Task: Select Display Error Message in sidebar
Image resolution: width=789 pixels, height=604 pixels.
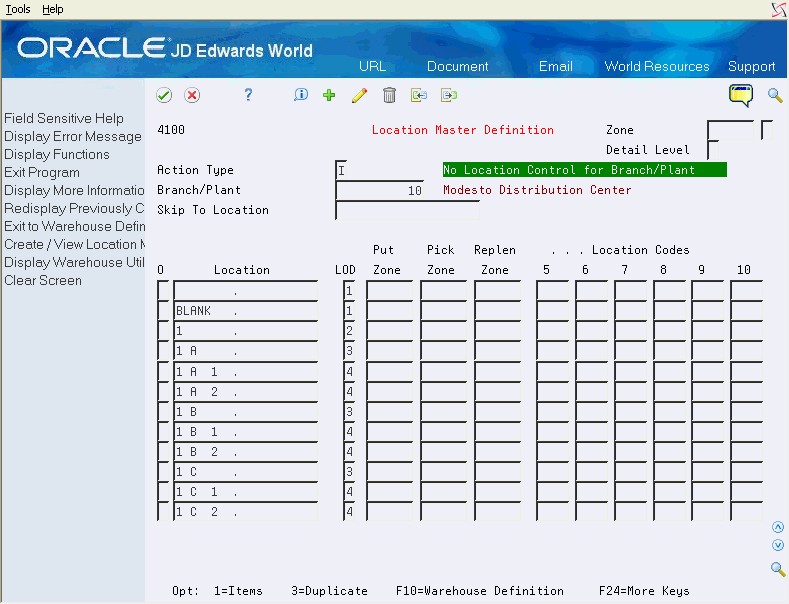Action: point(73,136)
